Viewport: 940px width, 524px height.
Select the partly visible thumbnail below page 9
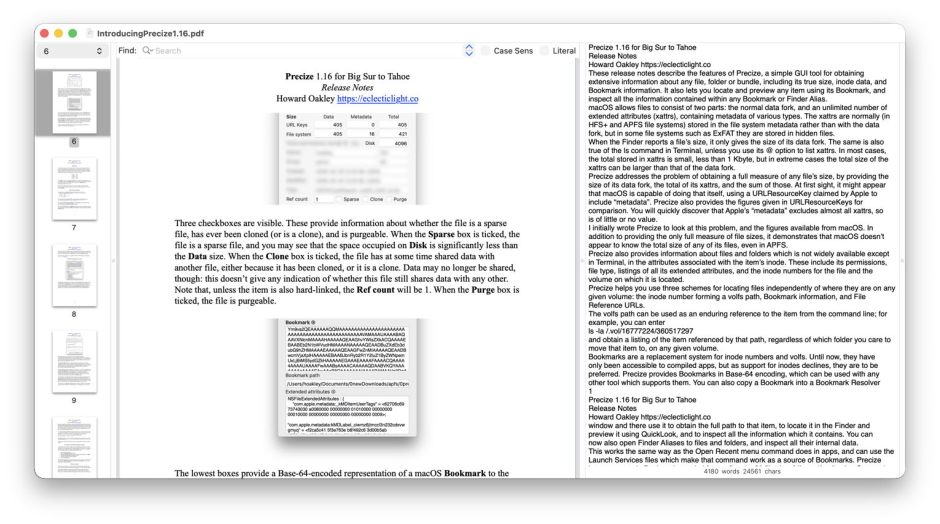coord(74,447)
